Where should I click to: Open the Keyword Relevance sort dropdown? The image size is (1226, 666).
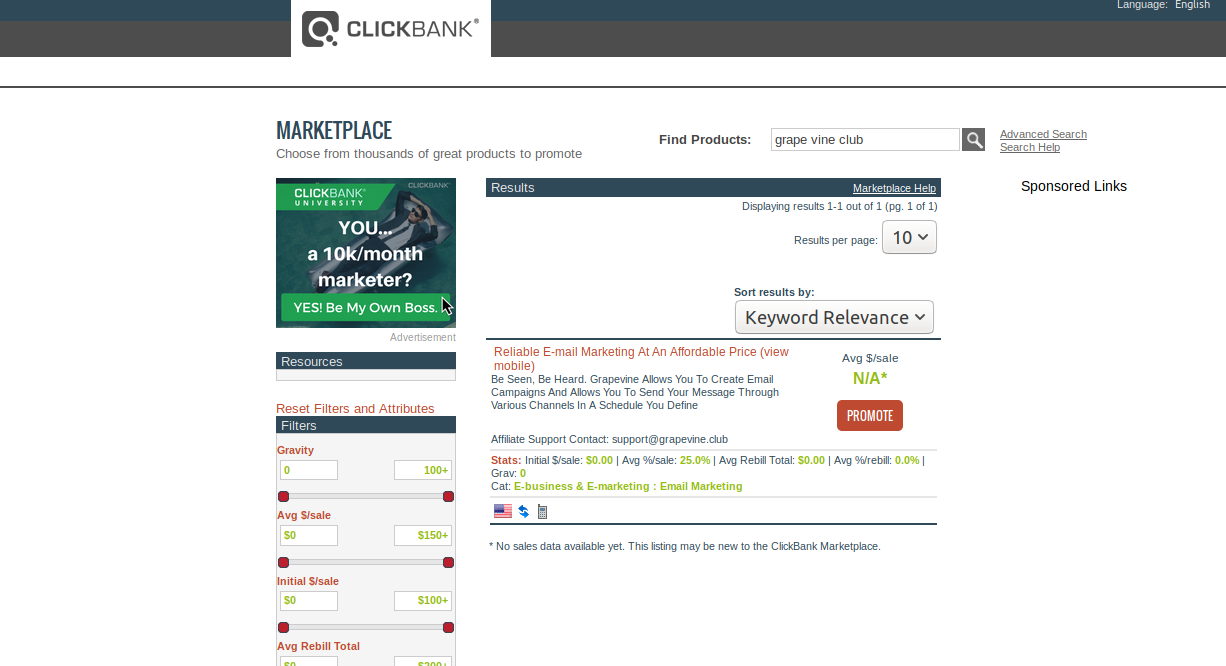click(834, 317)
